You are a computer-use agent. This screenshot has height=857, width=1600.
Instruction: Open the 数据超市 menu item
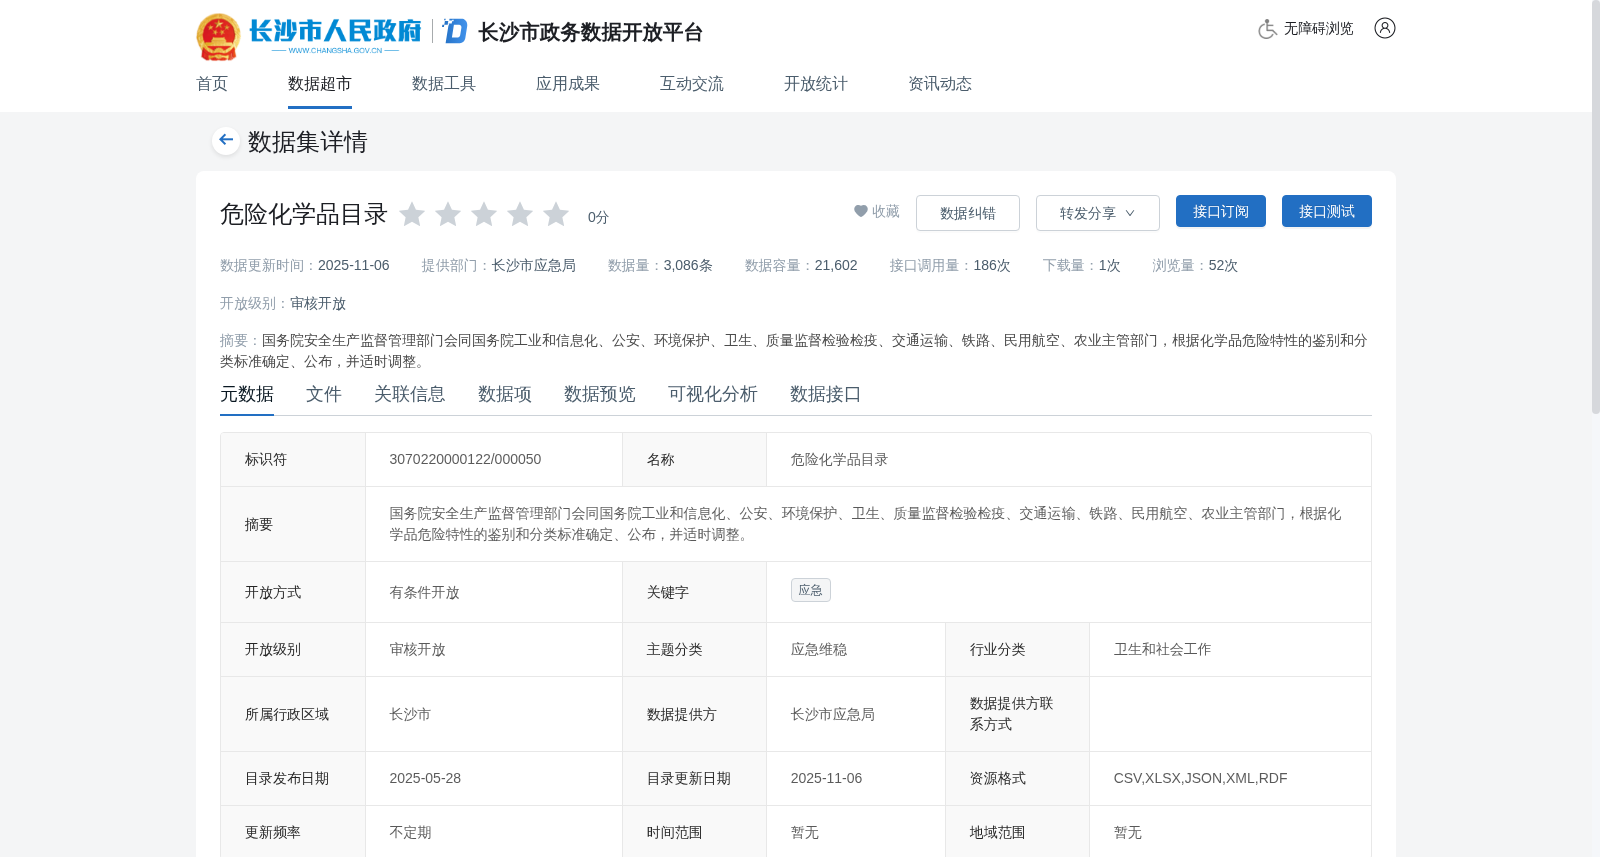320,84
